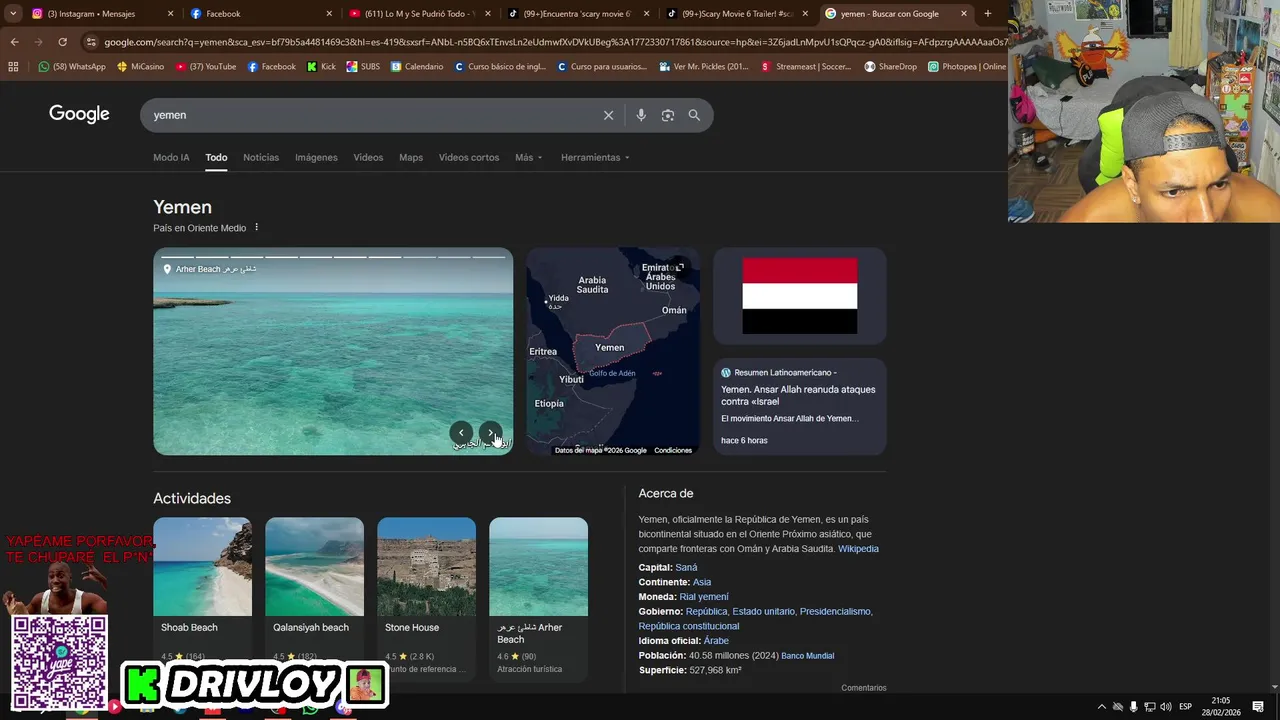The image size is (1280, 720).
Task: Go back with the browser back arrow
Action: pyautogui.click(x=14, y=42)
